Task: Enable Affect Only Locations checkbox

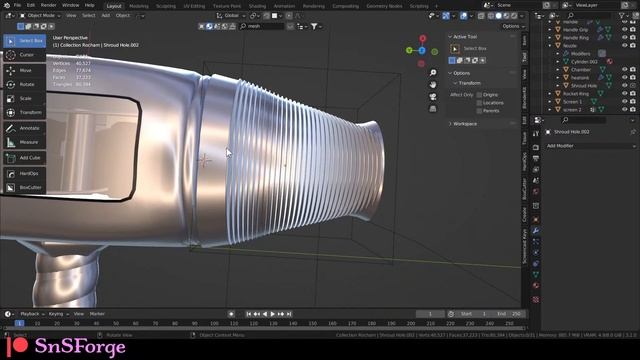Action: tap(479, 103)
